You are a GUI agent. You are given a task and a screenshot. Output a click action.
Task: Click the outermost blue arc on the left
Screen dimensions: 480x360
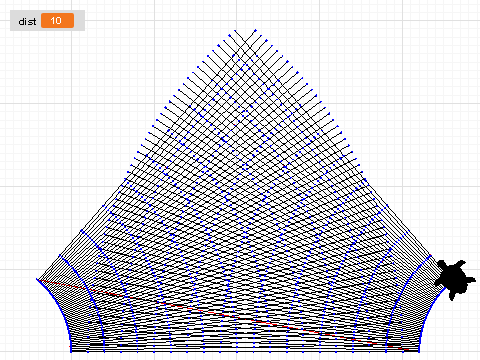(55, 310)
